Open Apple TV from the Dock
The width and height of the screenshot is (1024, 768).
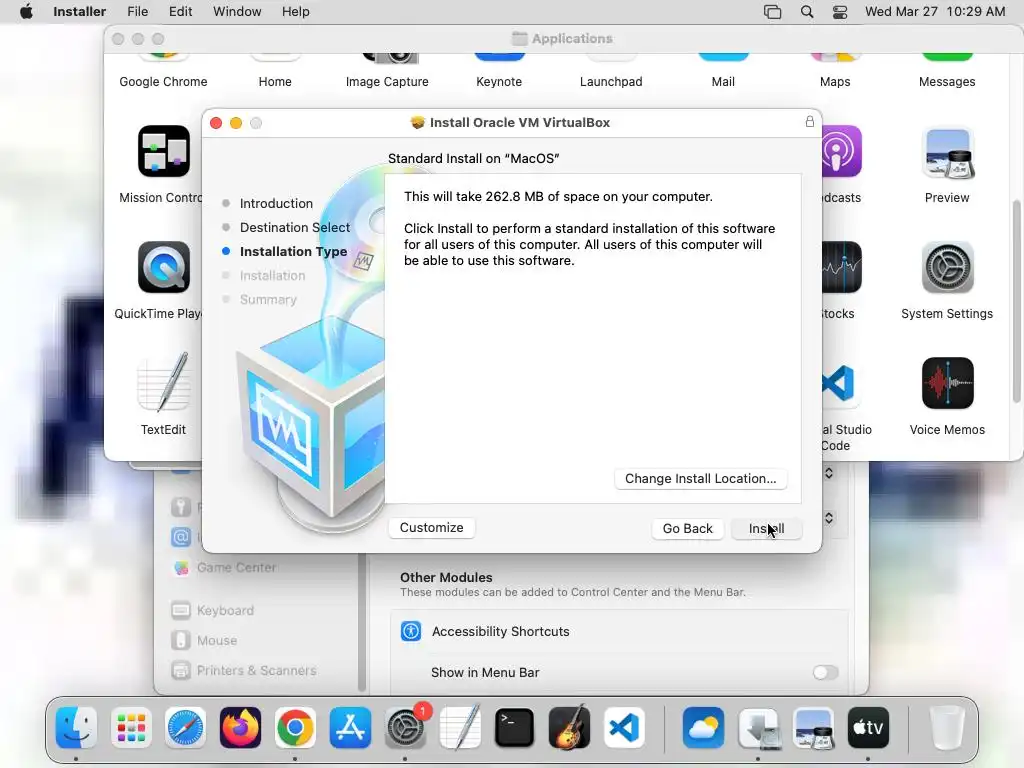click(x=868, y=728)
